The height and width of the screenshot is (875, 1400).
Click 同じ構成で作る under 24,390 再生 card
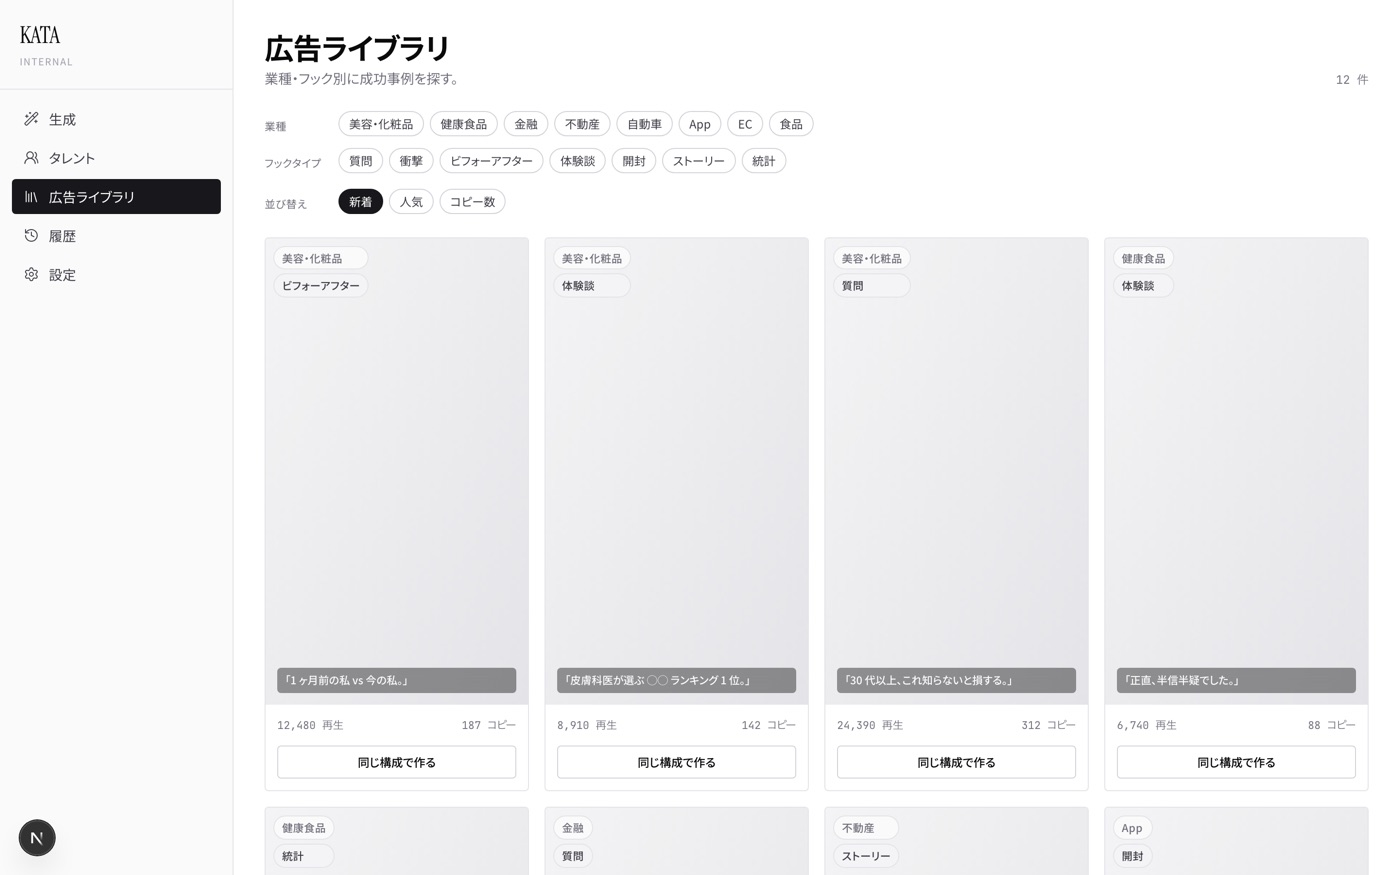(957, 762)
